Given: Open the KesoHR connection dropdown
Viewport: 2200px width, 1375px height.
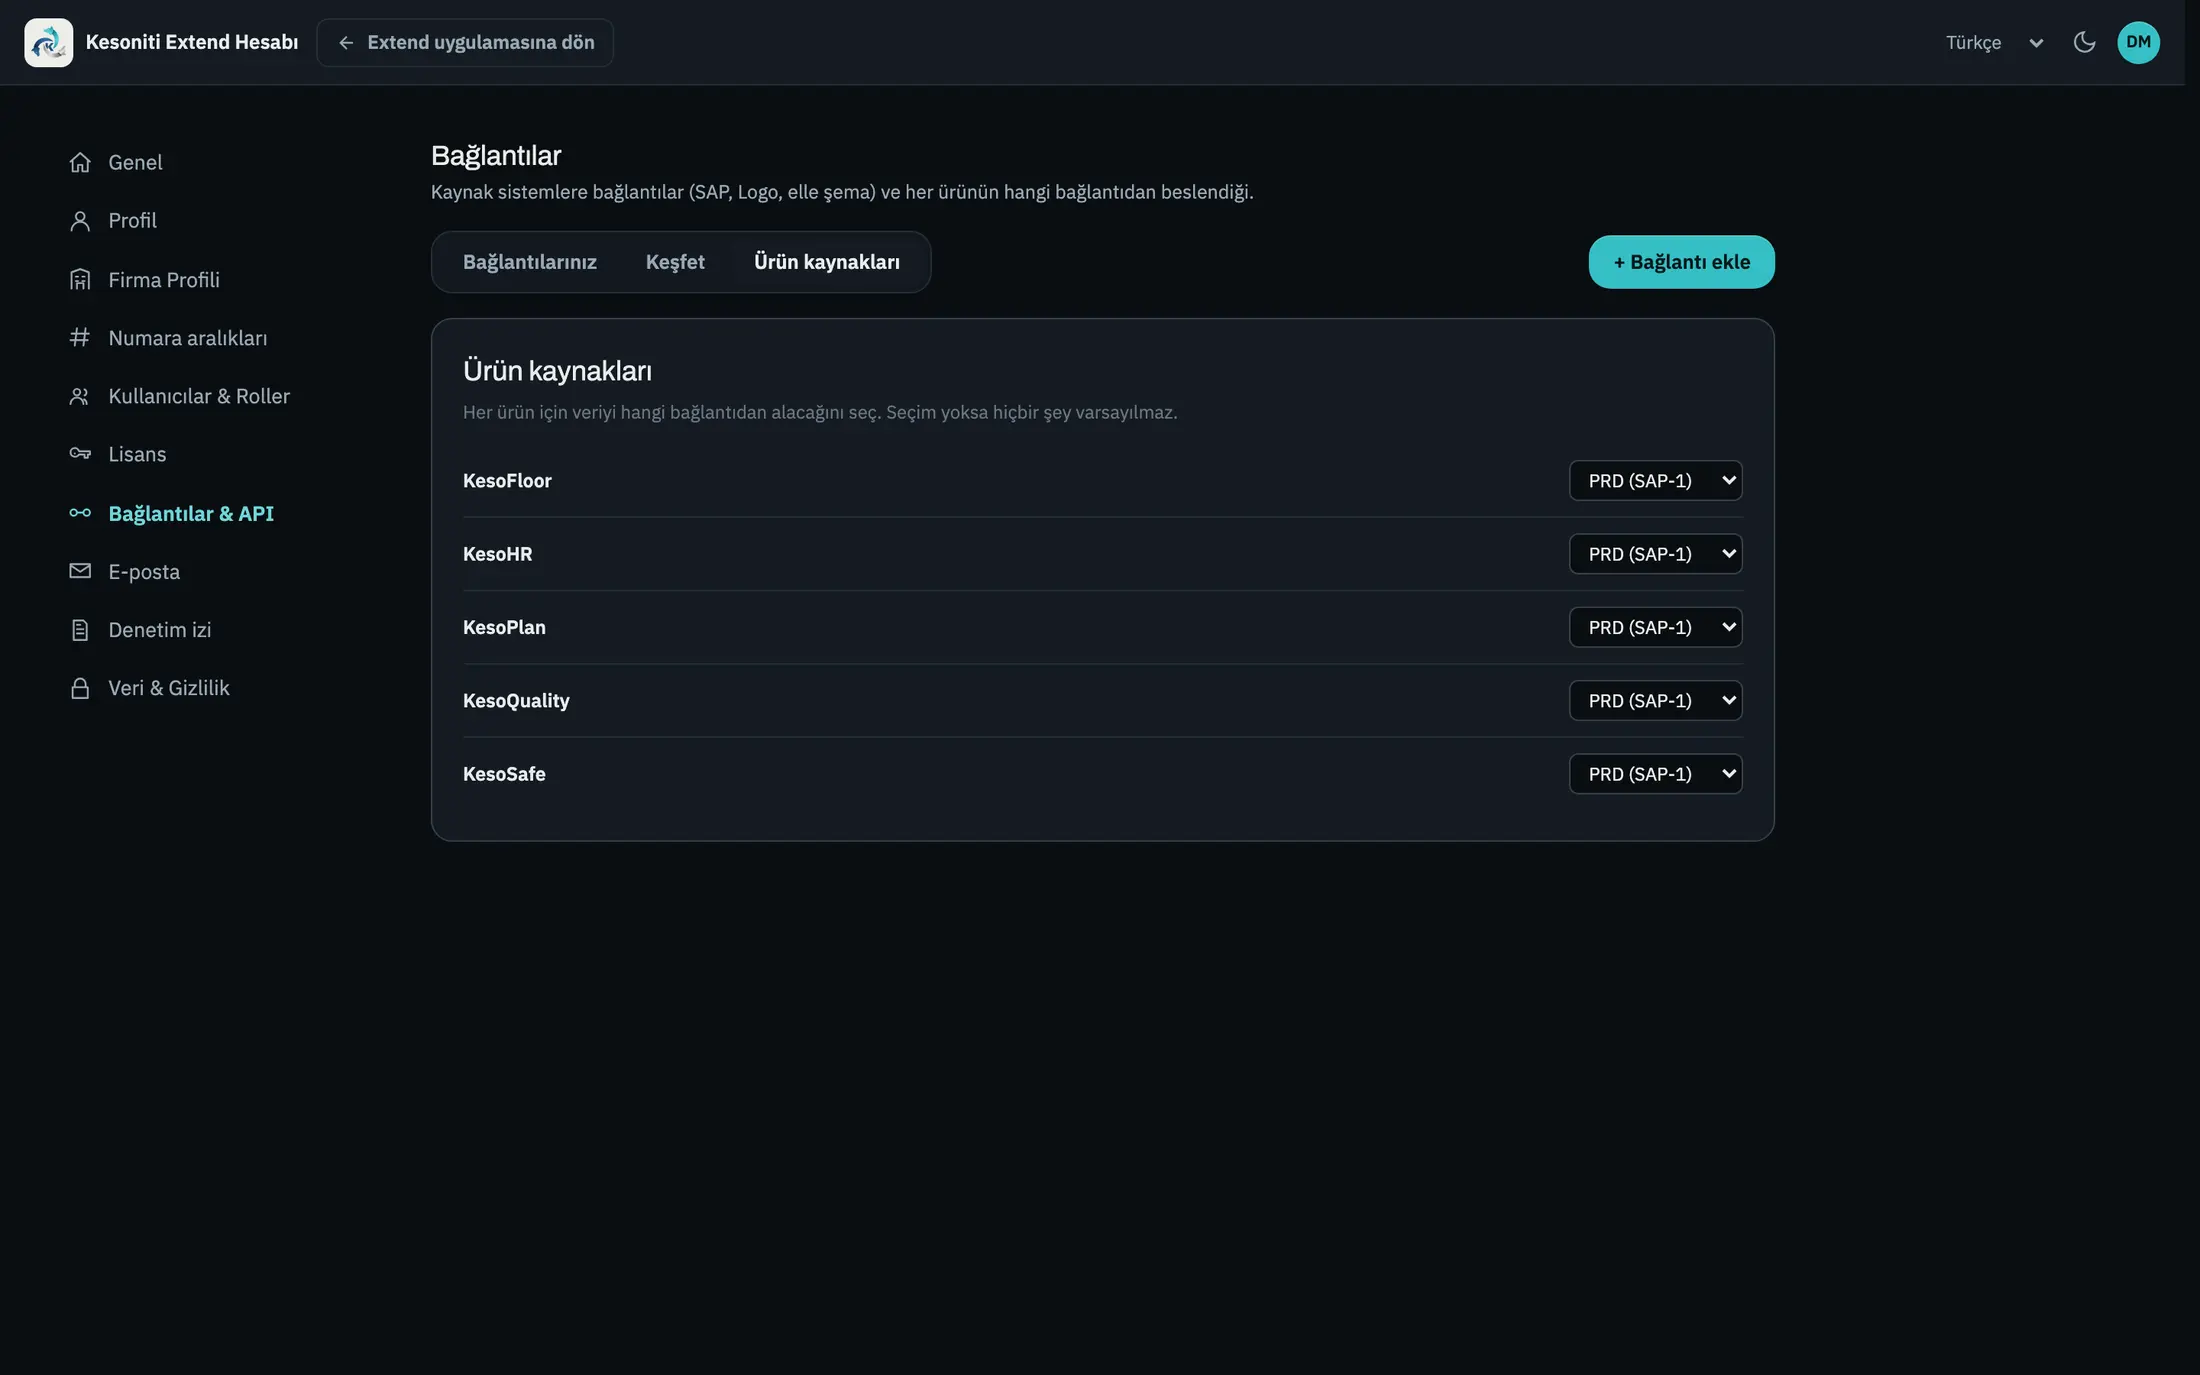Looking at the screenshot, I should [x=1655, y=554].
